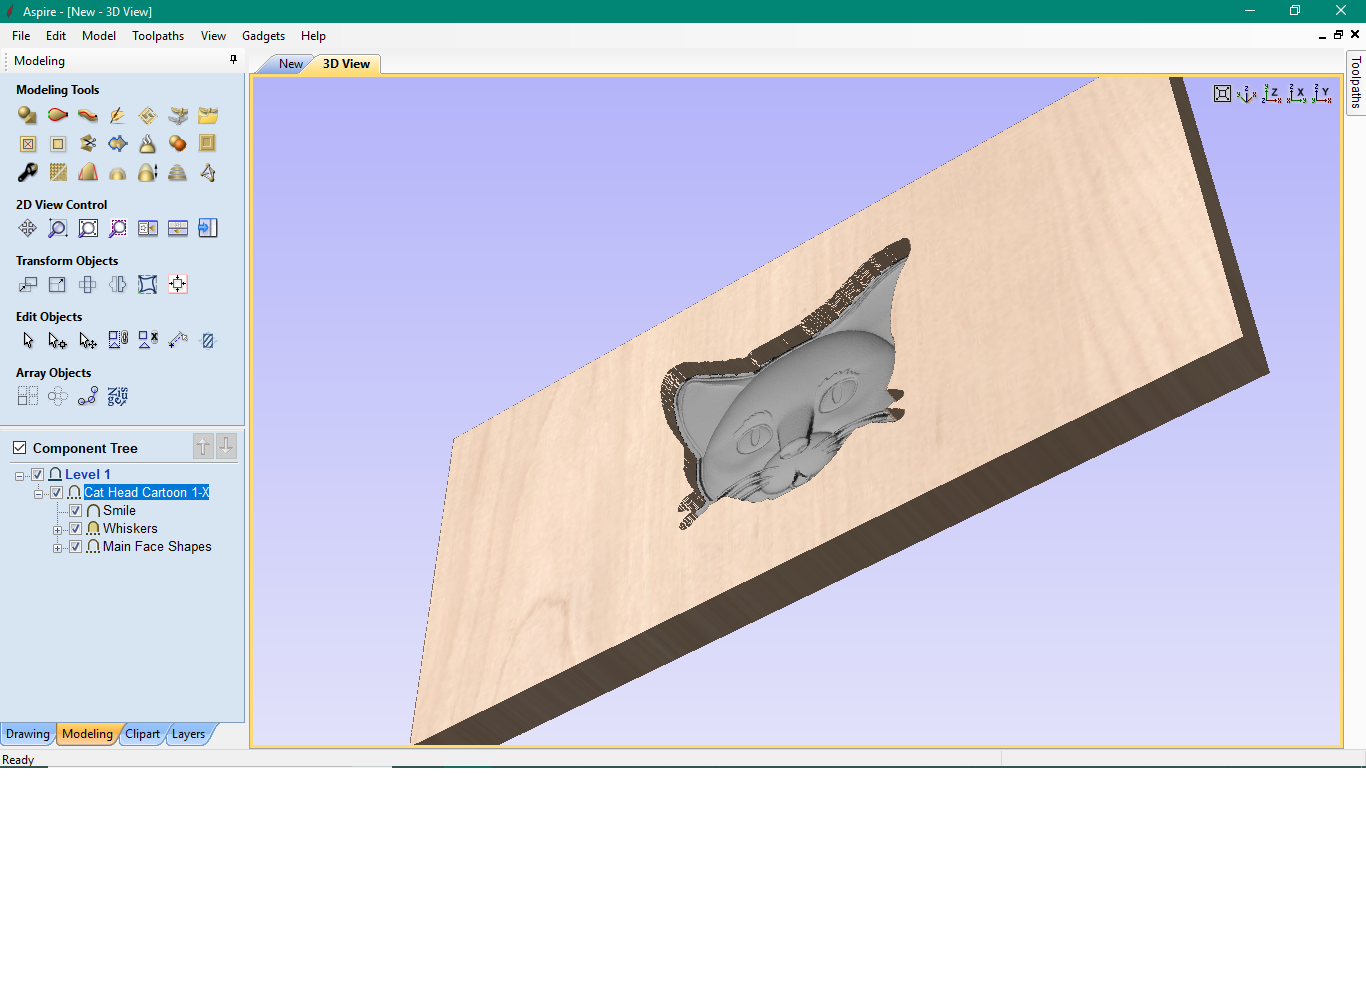
Task: Click the Zoom to Box magnifier icon
Action: pyautogui.click(x=58, y=229)
